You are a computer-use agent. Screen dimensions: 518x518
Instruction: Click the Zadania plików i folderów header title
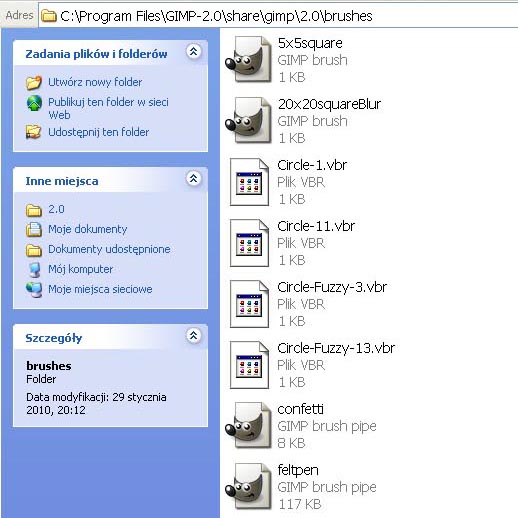click(x=96, y=54)
